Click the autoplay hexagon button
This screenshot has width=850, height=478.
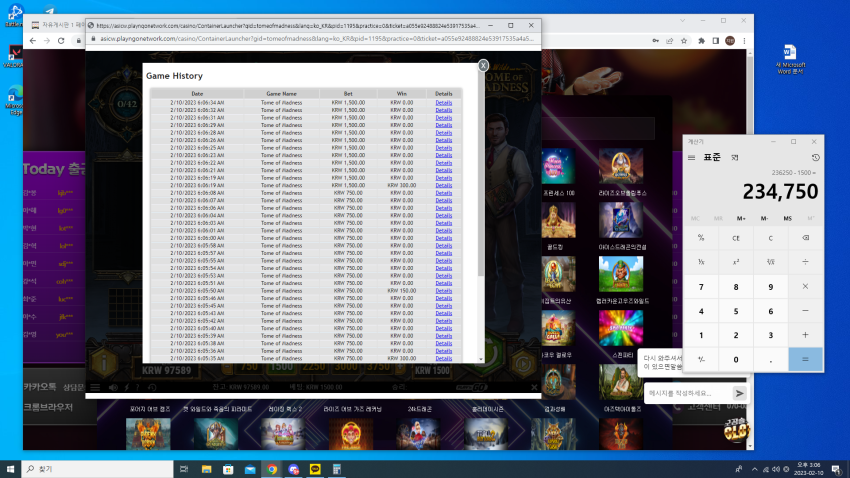[x=523, y=364]
